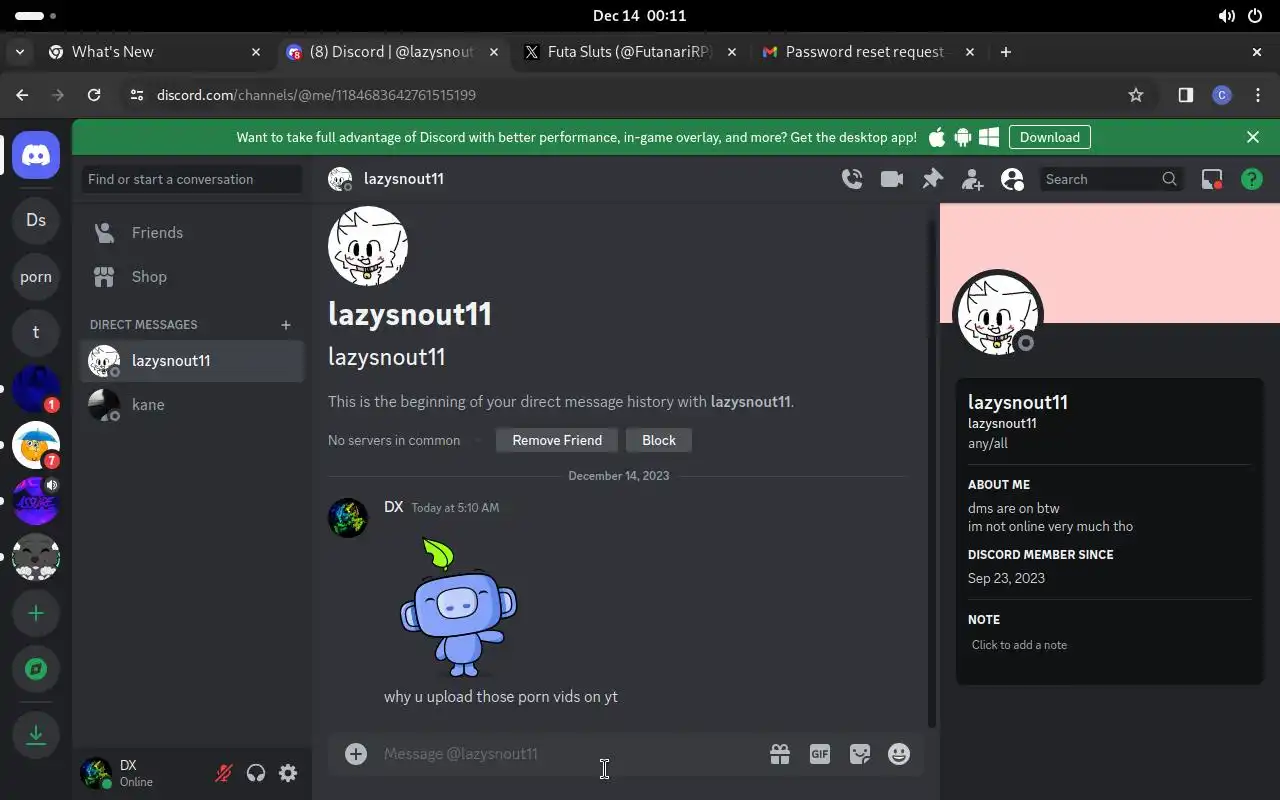Start a video call icon
The width and height of the screenshot is (1280, 800).
pyautogui.click(x=892, y=179)
